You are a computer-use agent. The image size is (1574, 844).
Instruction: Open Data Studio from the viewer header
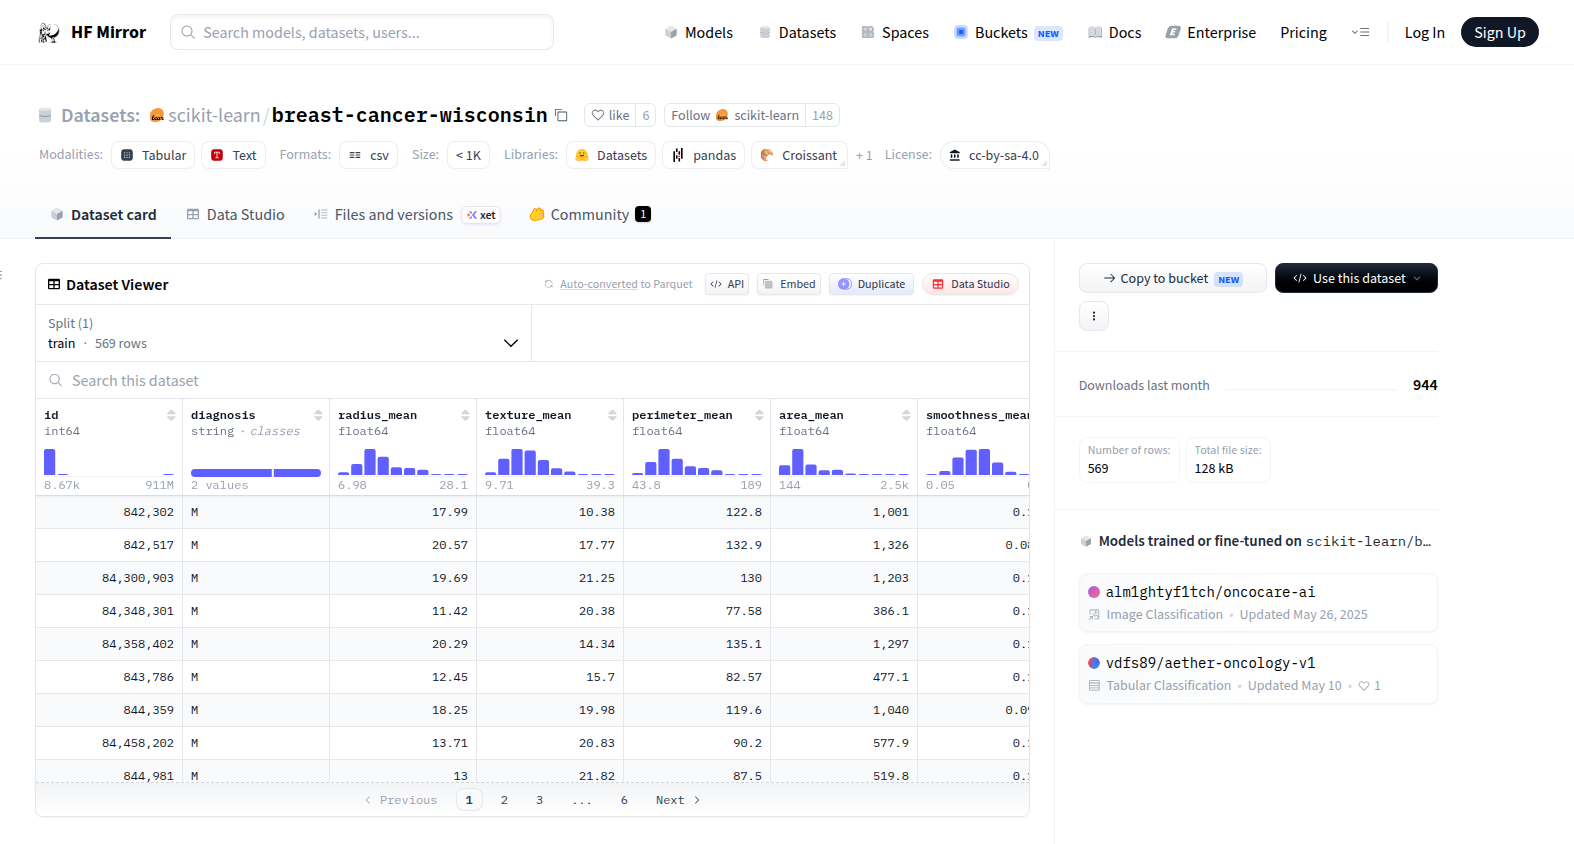coord(970,284)
